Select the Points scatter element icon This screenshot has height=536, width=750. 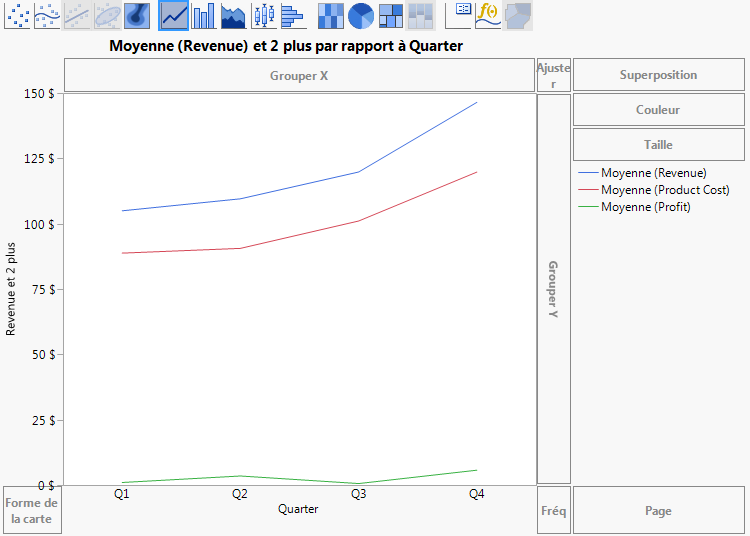(17, 15)
